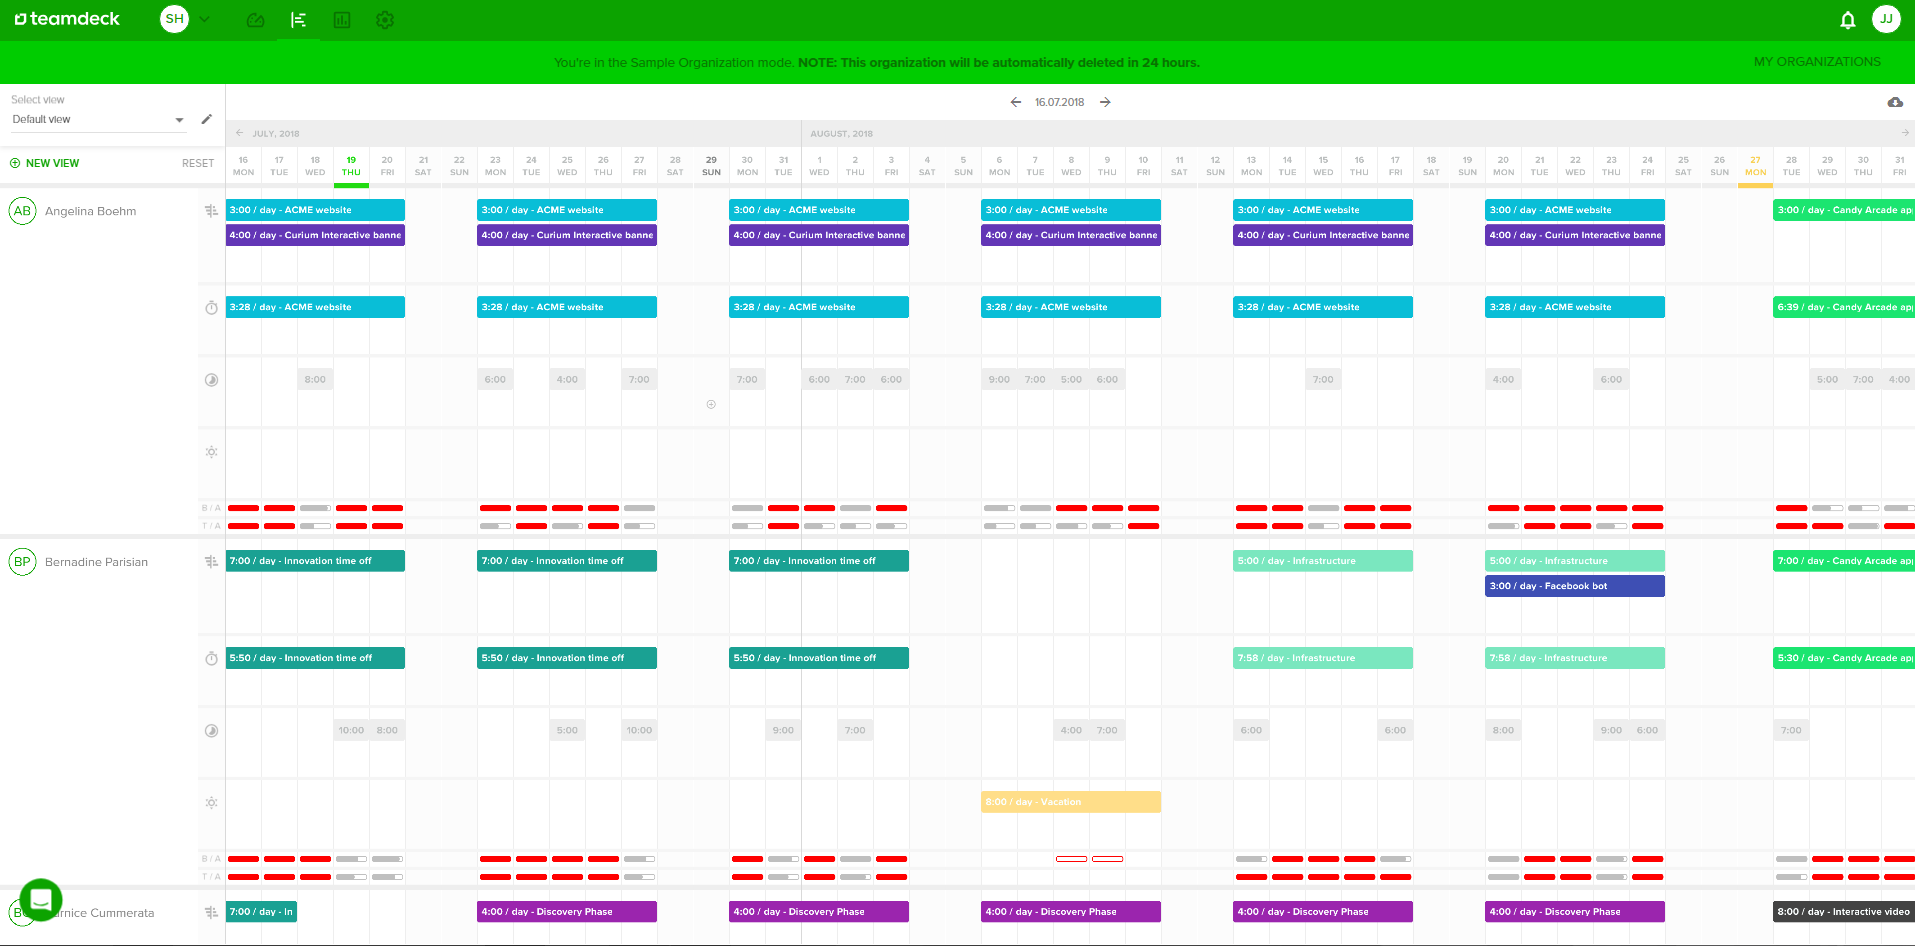Go to next date with the right arrow beside 16.07.2018
Screen dimensions: 1915x946
coord(1105,102)
